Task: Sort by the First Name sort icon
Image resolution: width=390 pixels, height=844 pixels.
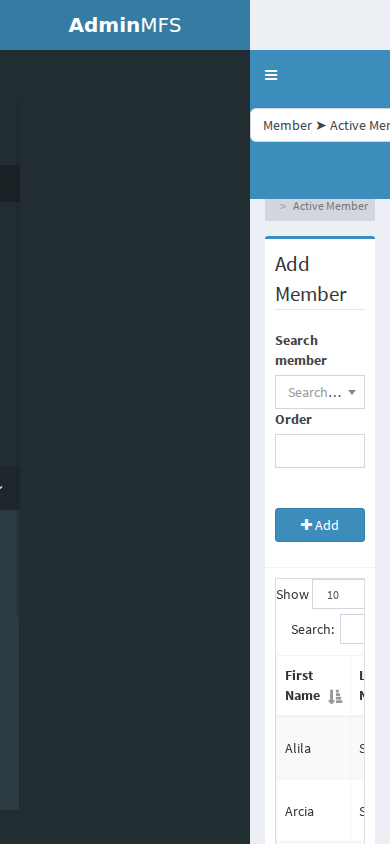Action: point(335,697)
